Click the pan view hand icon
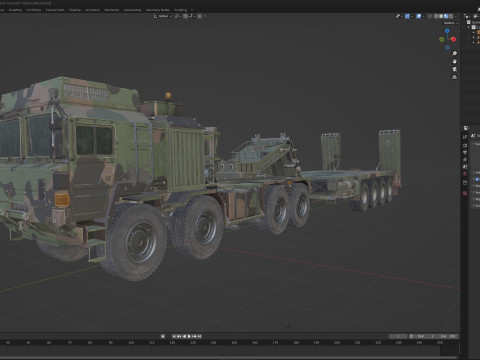 point(454,61)
